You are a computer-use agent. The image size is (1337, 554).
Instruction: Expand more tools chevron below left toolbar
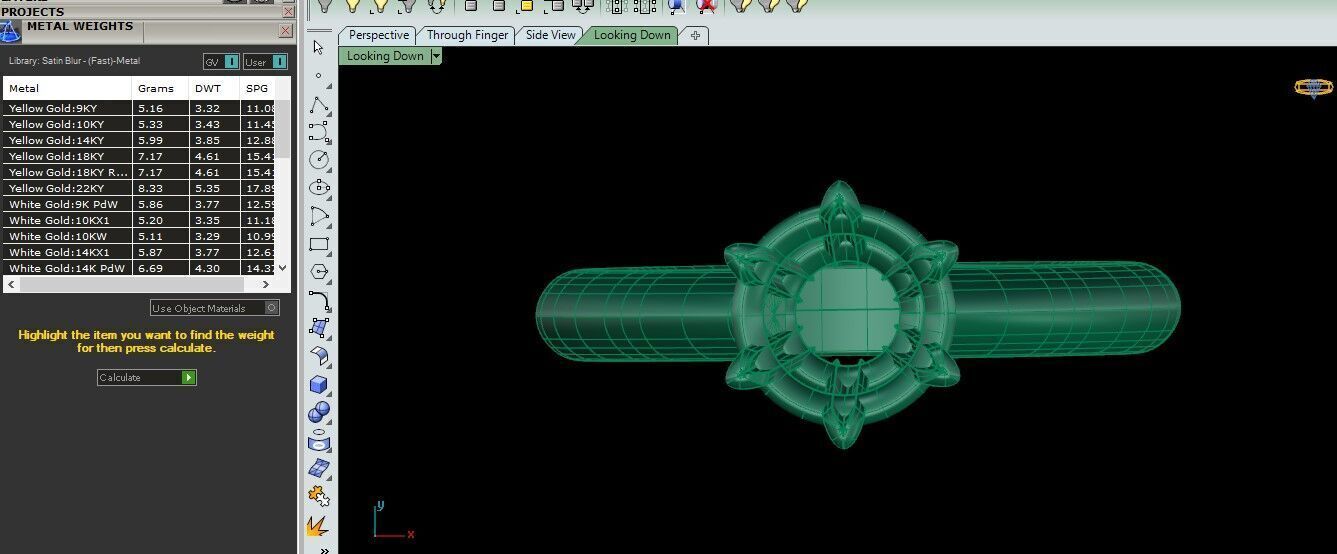pos(322,549)
